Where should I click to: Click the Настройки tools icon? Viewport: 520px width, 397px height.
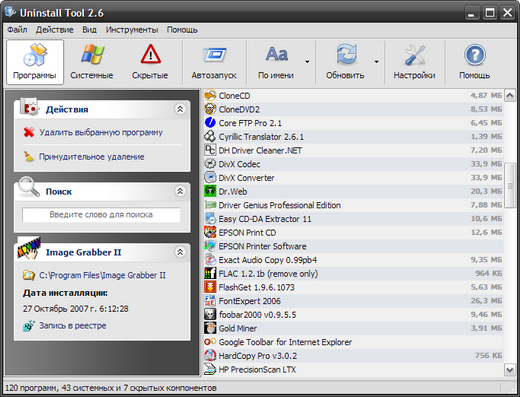[x=414, y=55]
